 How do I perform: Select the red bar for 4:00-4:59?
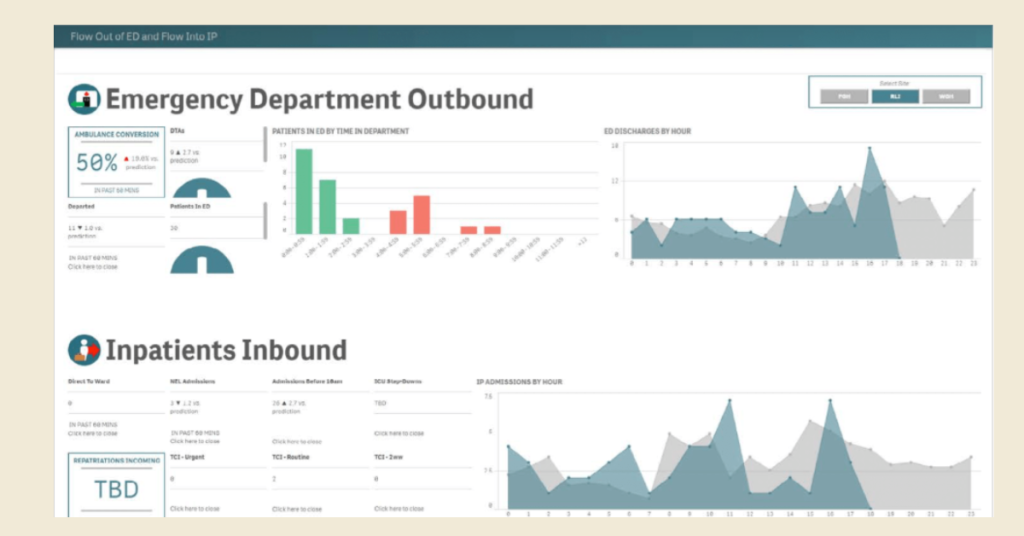coord(398,222)
